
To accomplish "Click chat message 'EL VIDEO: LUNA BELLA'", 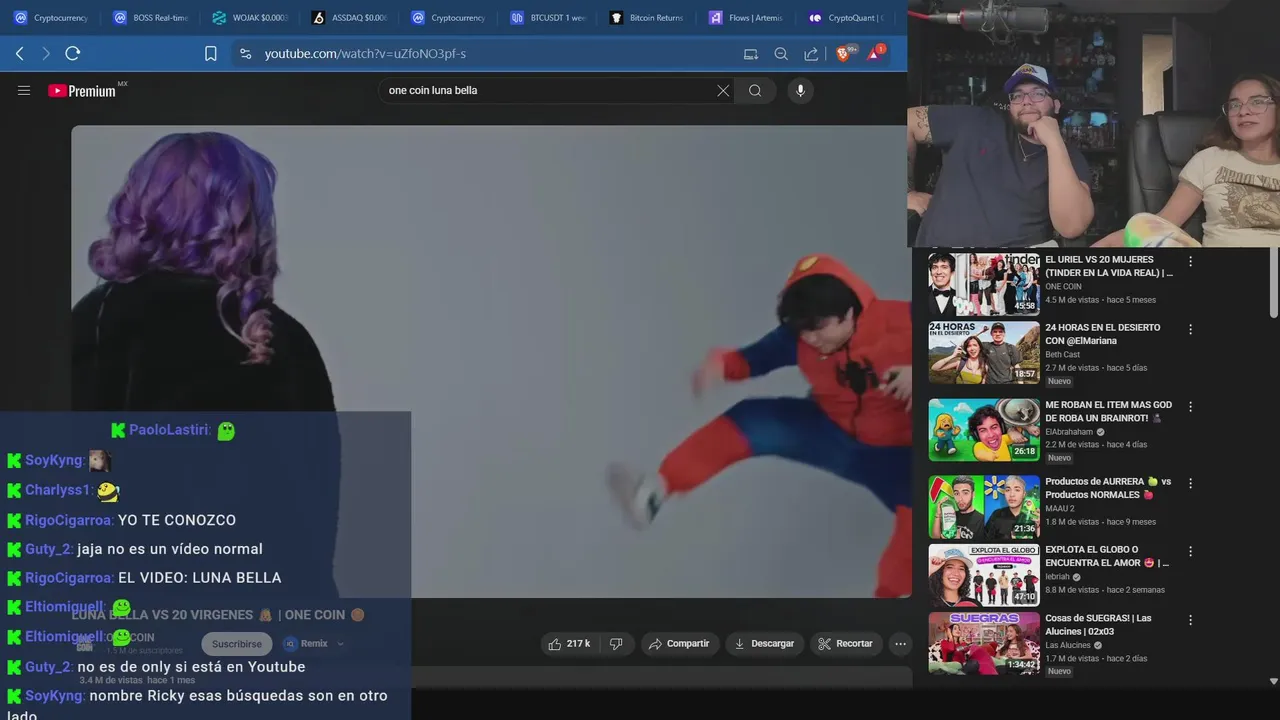I will pyautogui.click(x=200, y=578).
